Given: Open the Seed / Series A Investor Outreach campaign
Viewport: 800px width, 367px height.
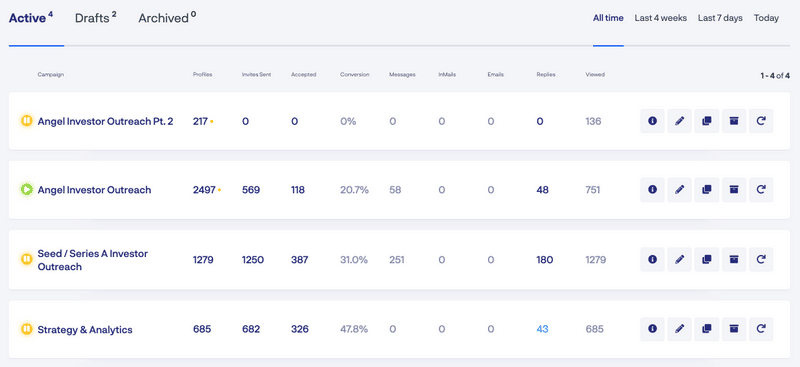Looking at the screenshot, I should (93, 260).
